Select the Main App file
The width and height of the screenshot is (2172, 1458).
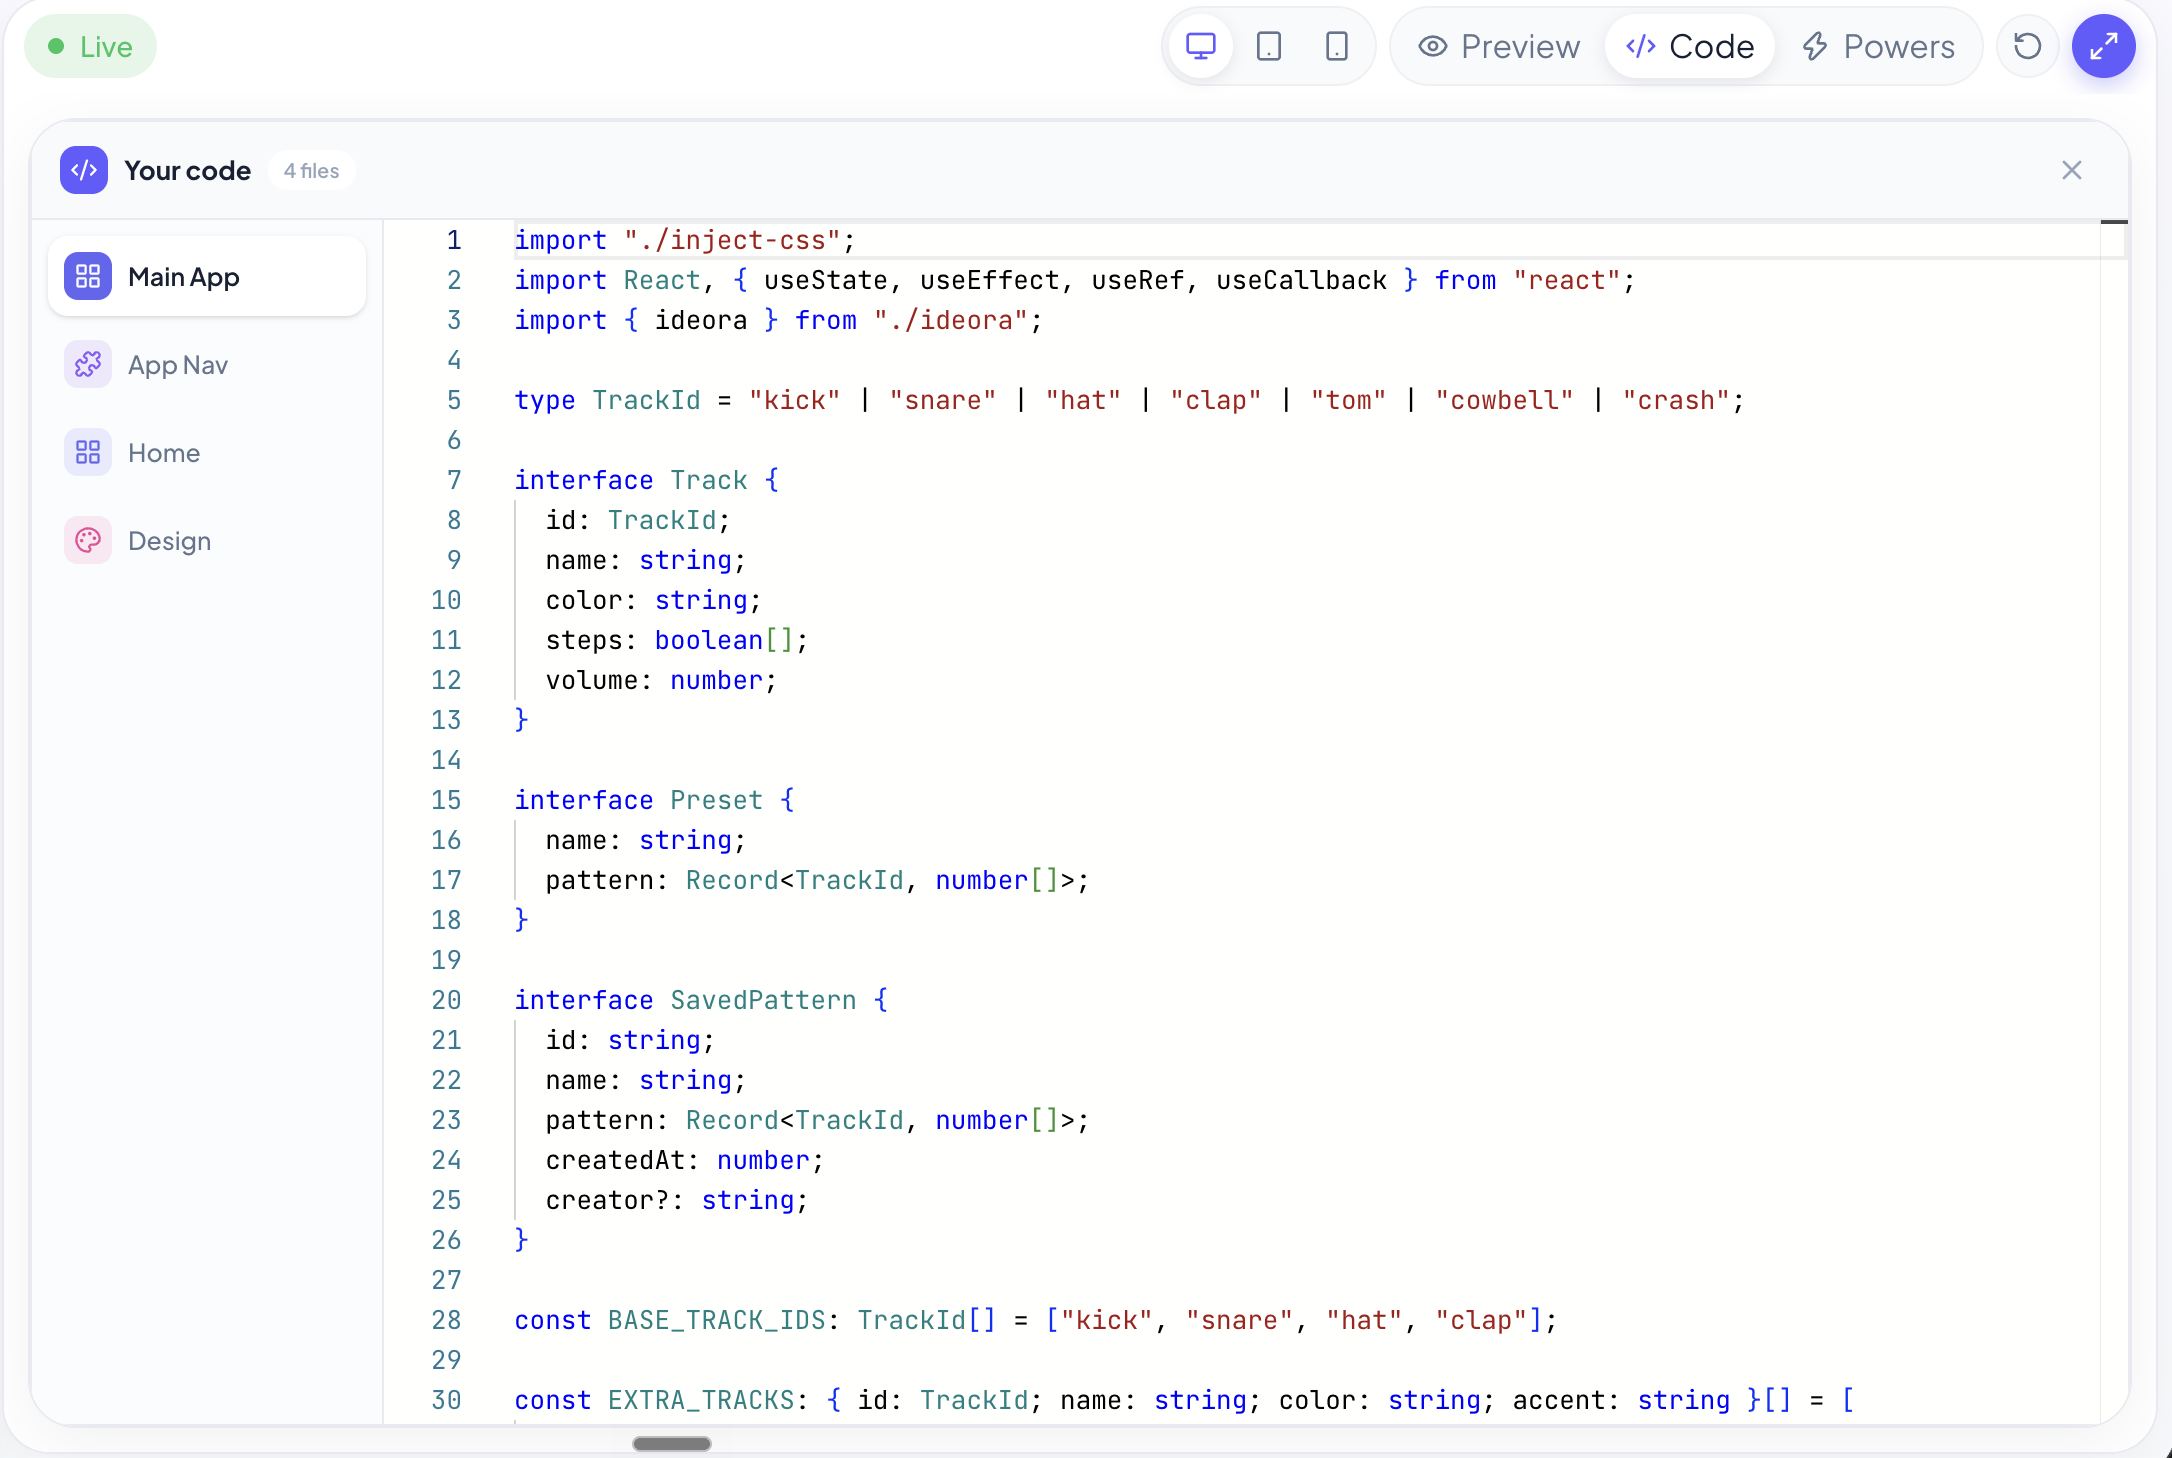click(x=207, y=277)
